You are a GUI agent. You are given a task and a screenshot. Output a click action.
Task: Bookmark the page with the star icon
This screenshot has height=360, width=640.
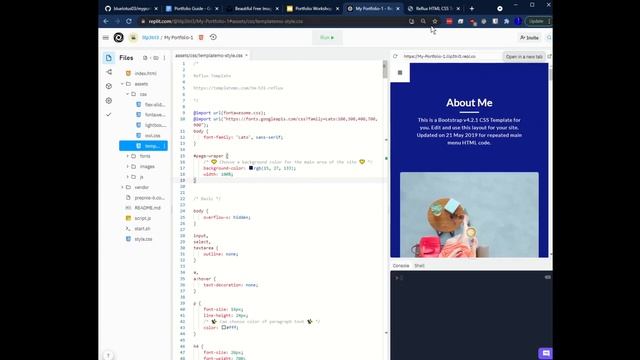coord(435,21)
